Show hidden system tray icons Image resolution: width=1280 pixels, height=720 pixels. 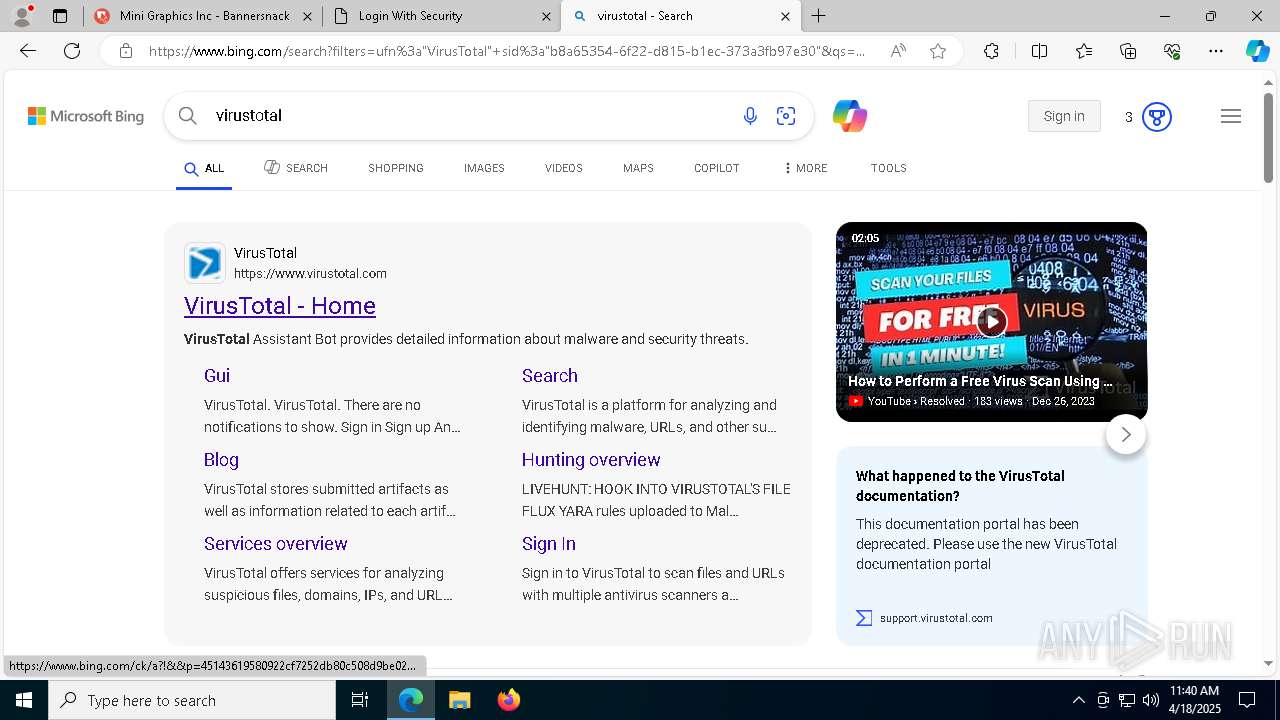tap(1078, 700)
